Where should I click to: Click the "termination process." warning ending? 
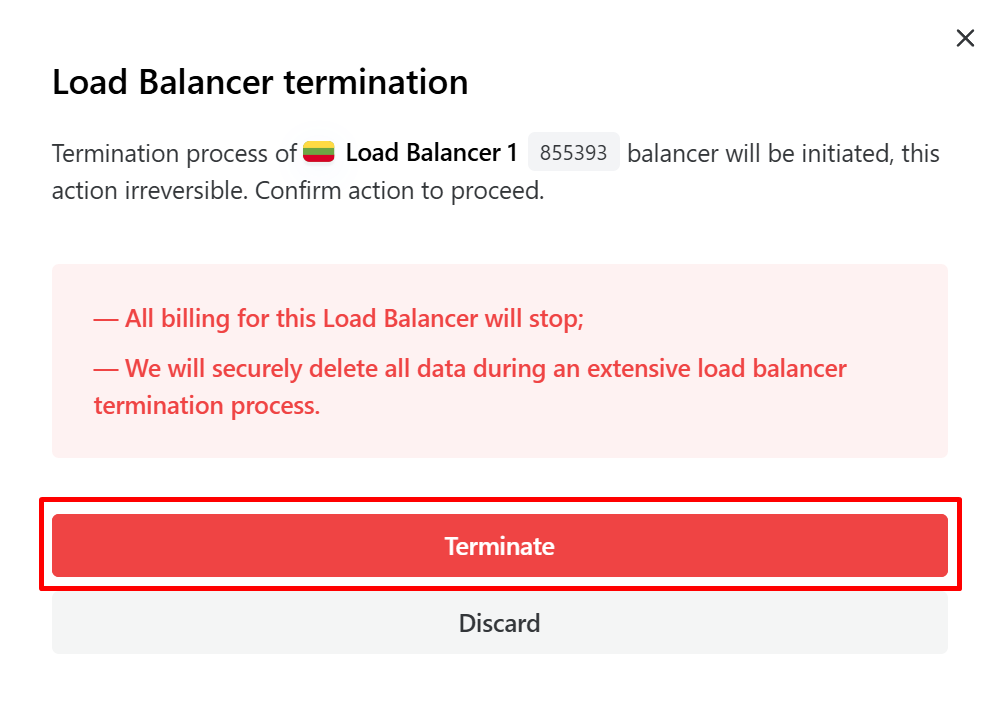207,405
